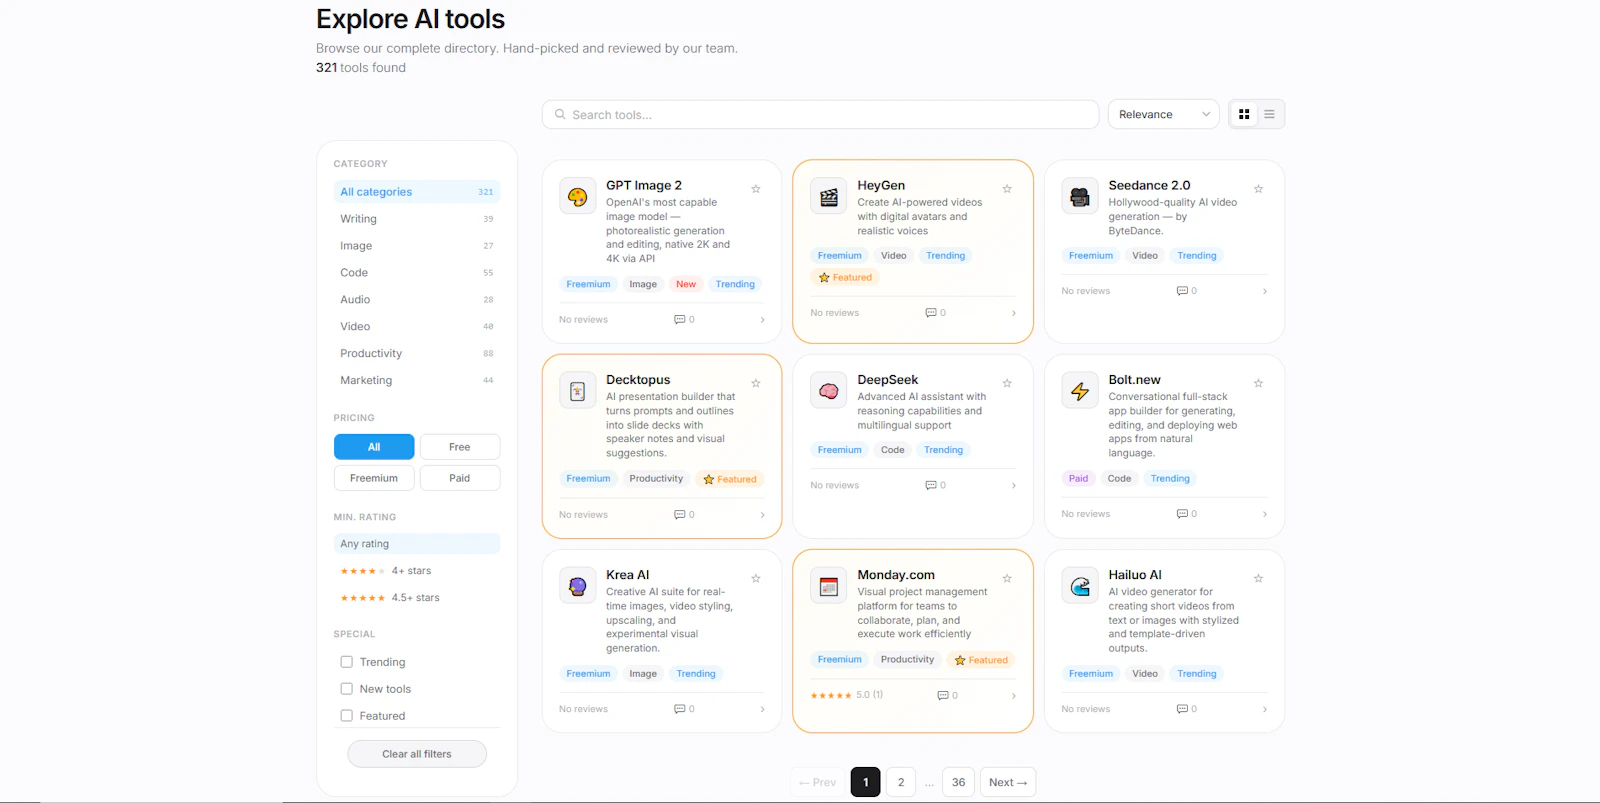Expand DeepSeek card chevron
This screenshot has width=1600, height=803.
click(1014, 485)
